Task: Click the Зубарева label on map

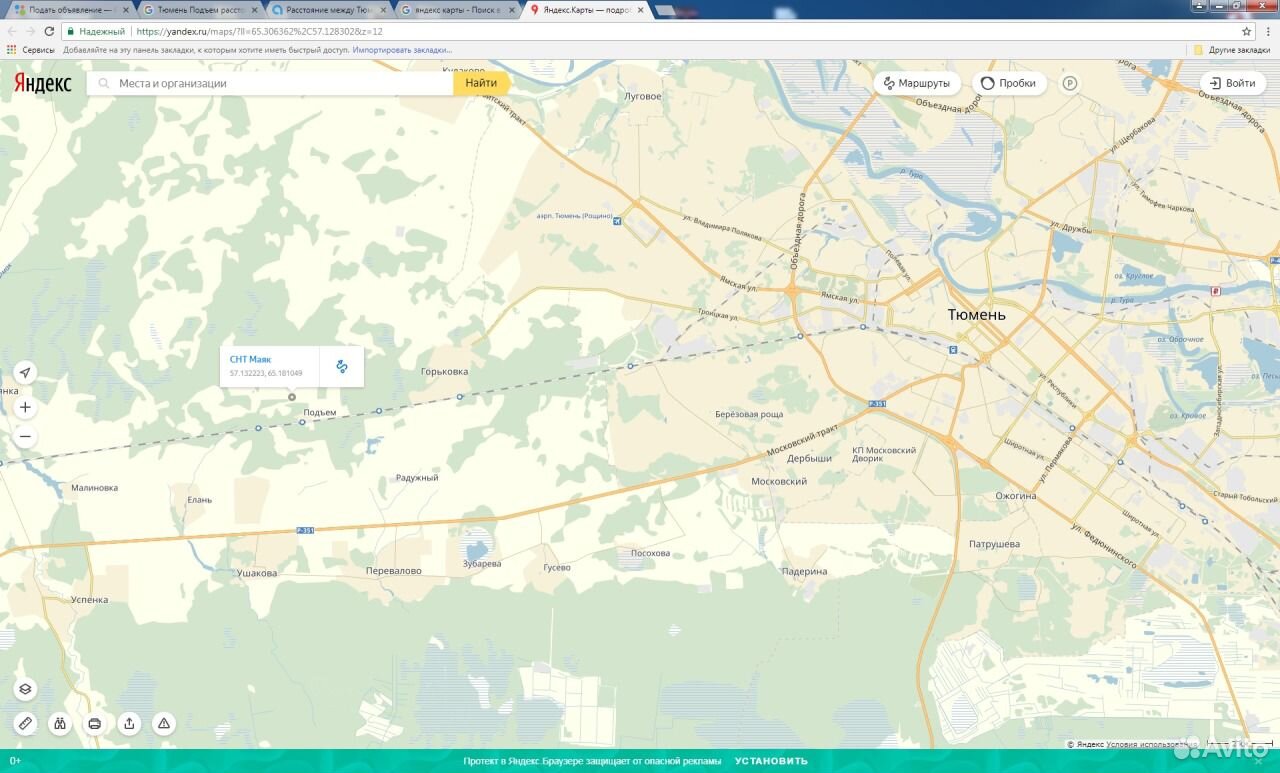Action: coord(482,564)
